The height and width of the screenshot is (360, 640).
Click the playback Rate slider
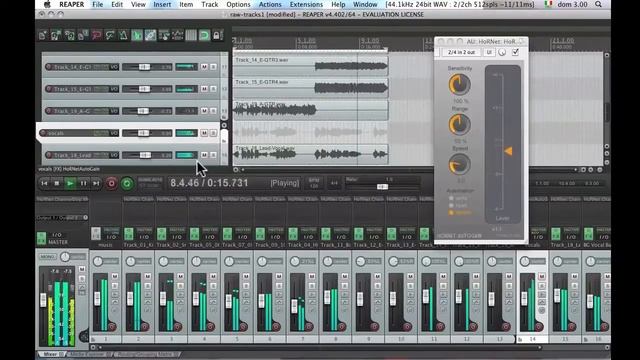382,187
